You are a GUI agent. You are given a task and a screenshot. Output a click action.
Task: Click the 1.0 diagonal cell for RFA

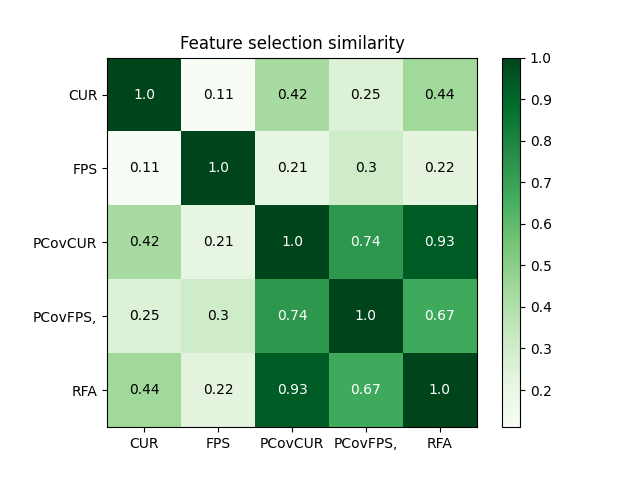[x=440, y=390]
